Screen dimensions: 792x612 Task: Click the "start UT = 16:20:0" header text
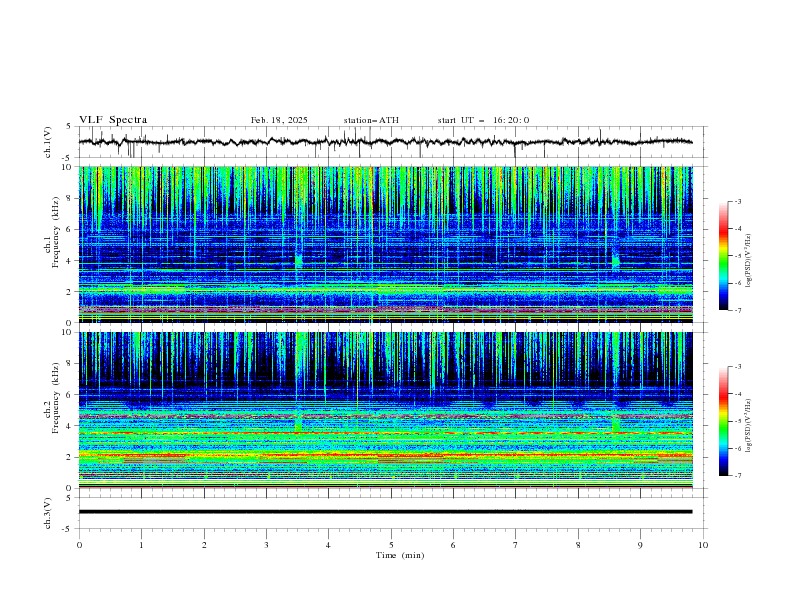point(483,120)
